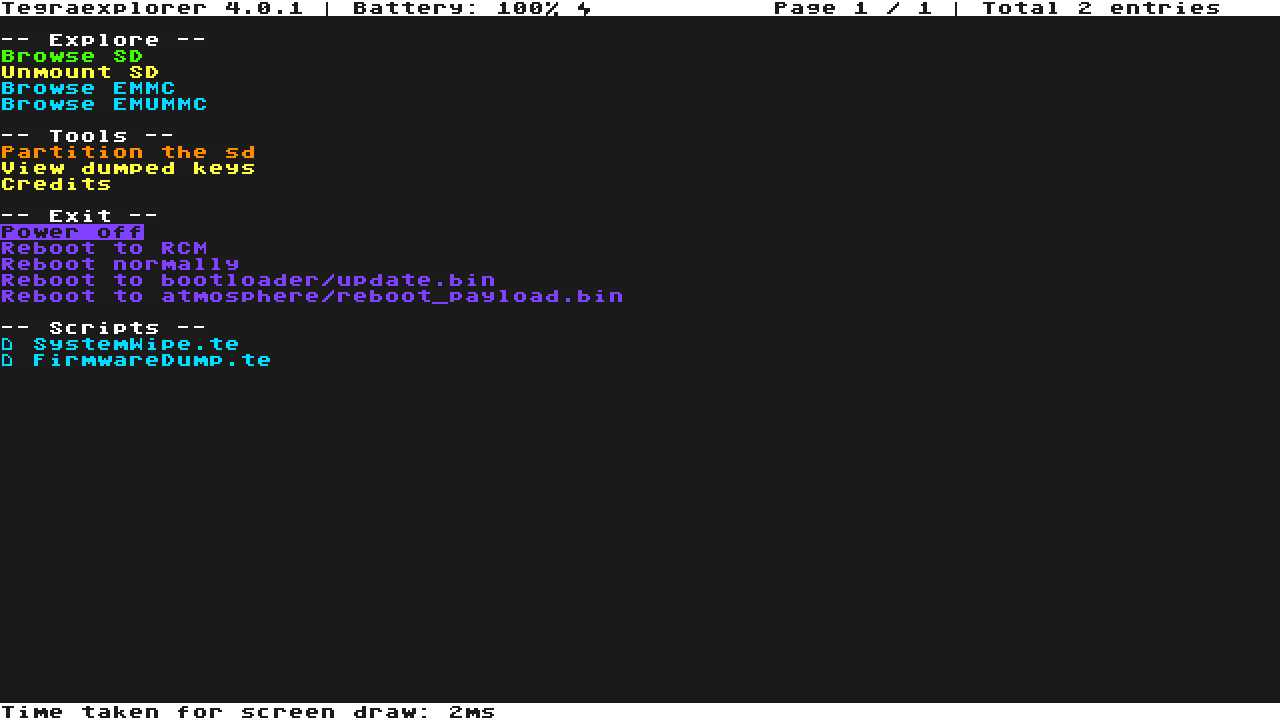The width and height of the screenshot is (1280, 720).
Task: Click the -- Scripts -- section header
Action: [x=104, y=328]
